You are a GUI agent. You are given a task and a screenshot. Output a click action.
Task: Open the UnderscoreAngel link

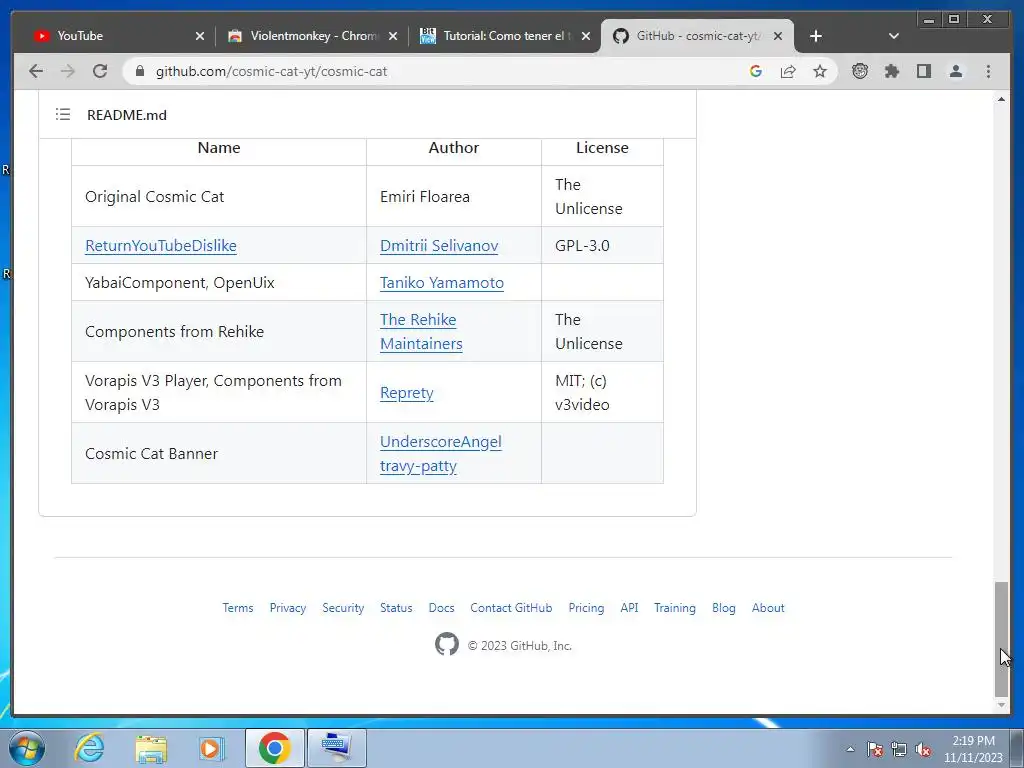tap(441, 442)
